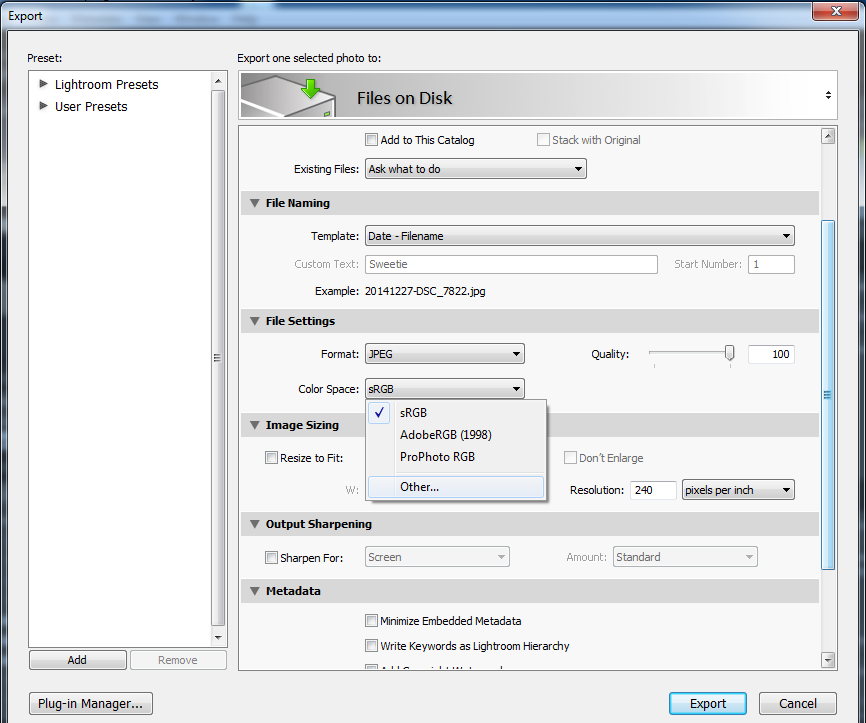Click the Custom Text field
This screenshot has height=723, width=866.
(x=511, y=264)
